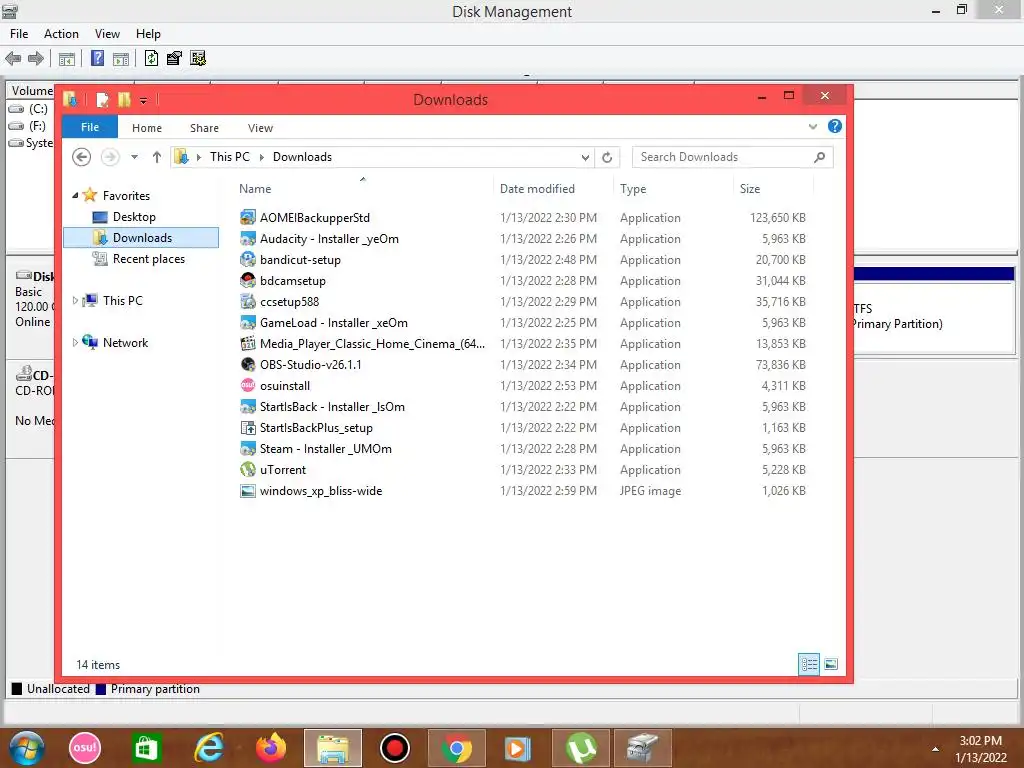1024x768 pixels.
Task: Show hidden system tray icons arrow
Action: [935, 749]
